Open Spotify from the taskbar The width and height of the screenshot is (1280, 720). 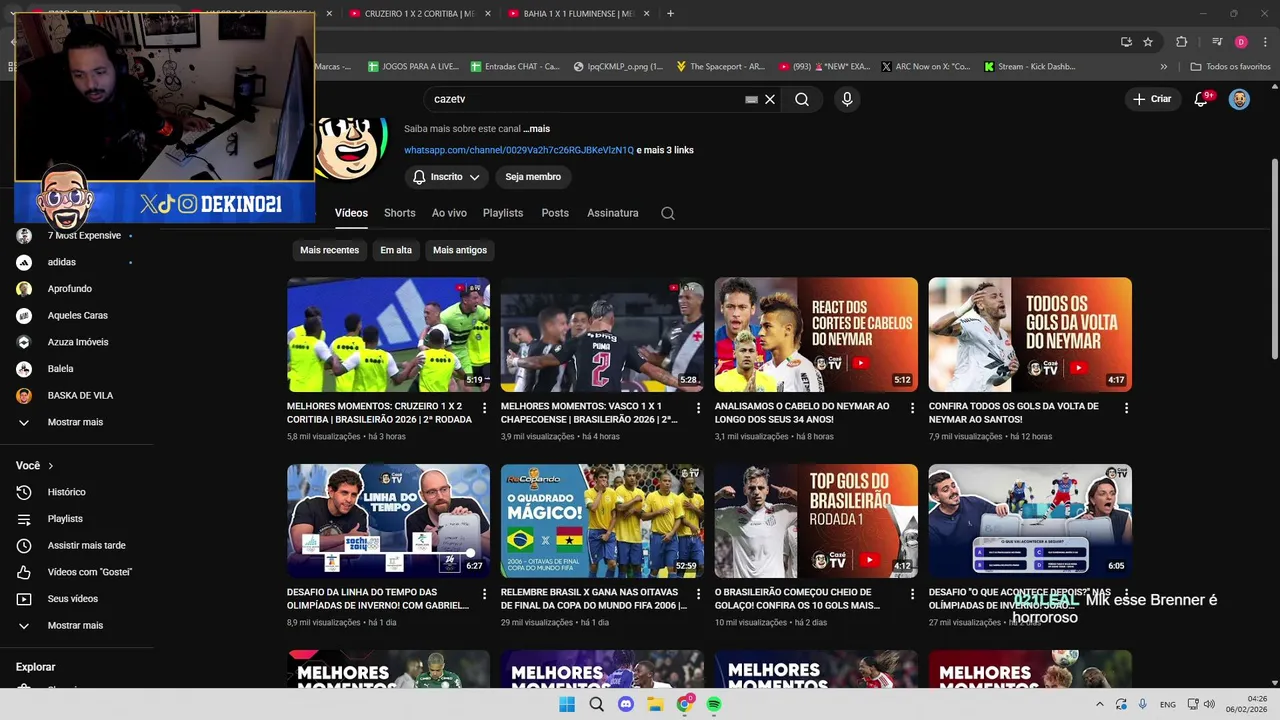pyautogui.click(x=714, y=704)
